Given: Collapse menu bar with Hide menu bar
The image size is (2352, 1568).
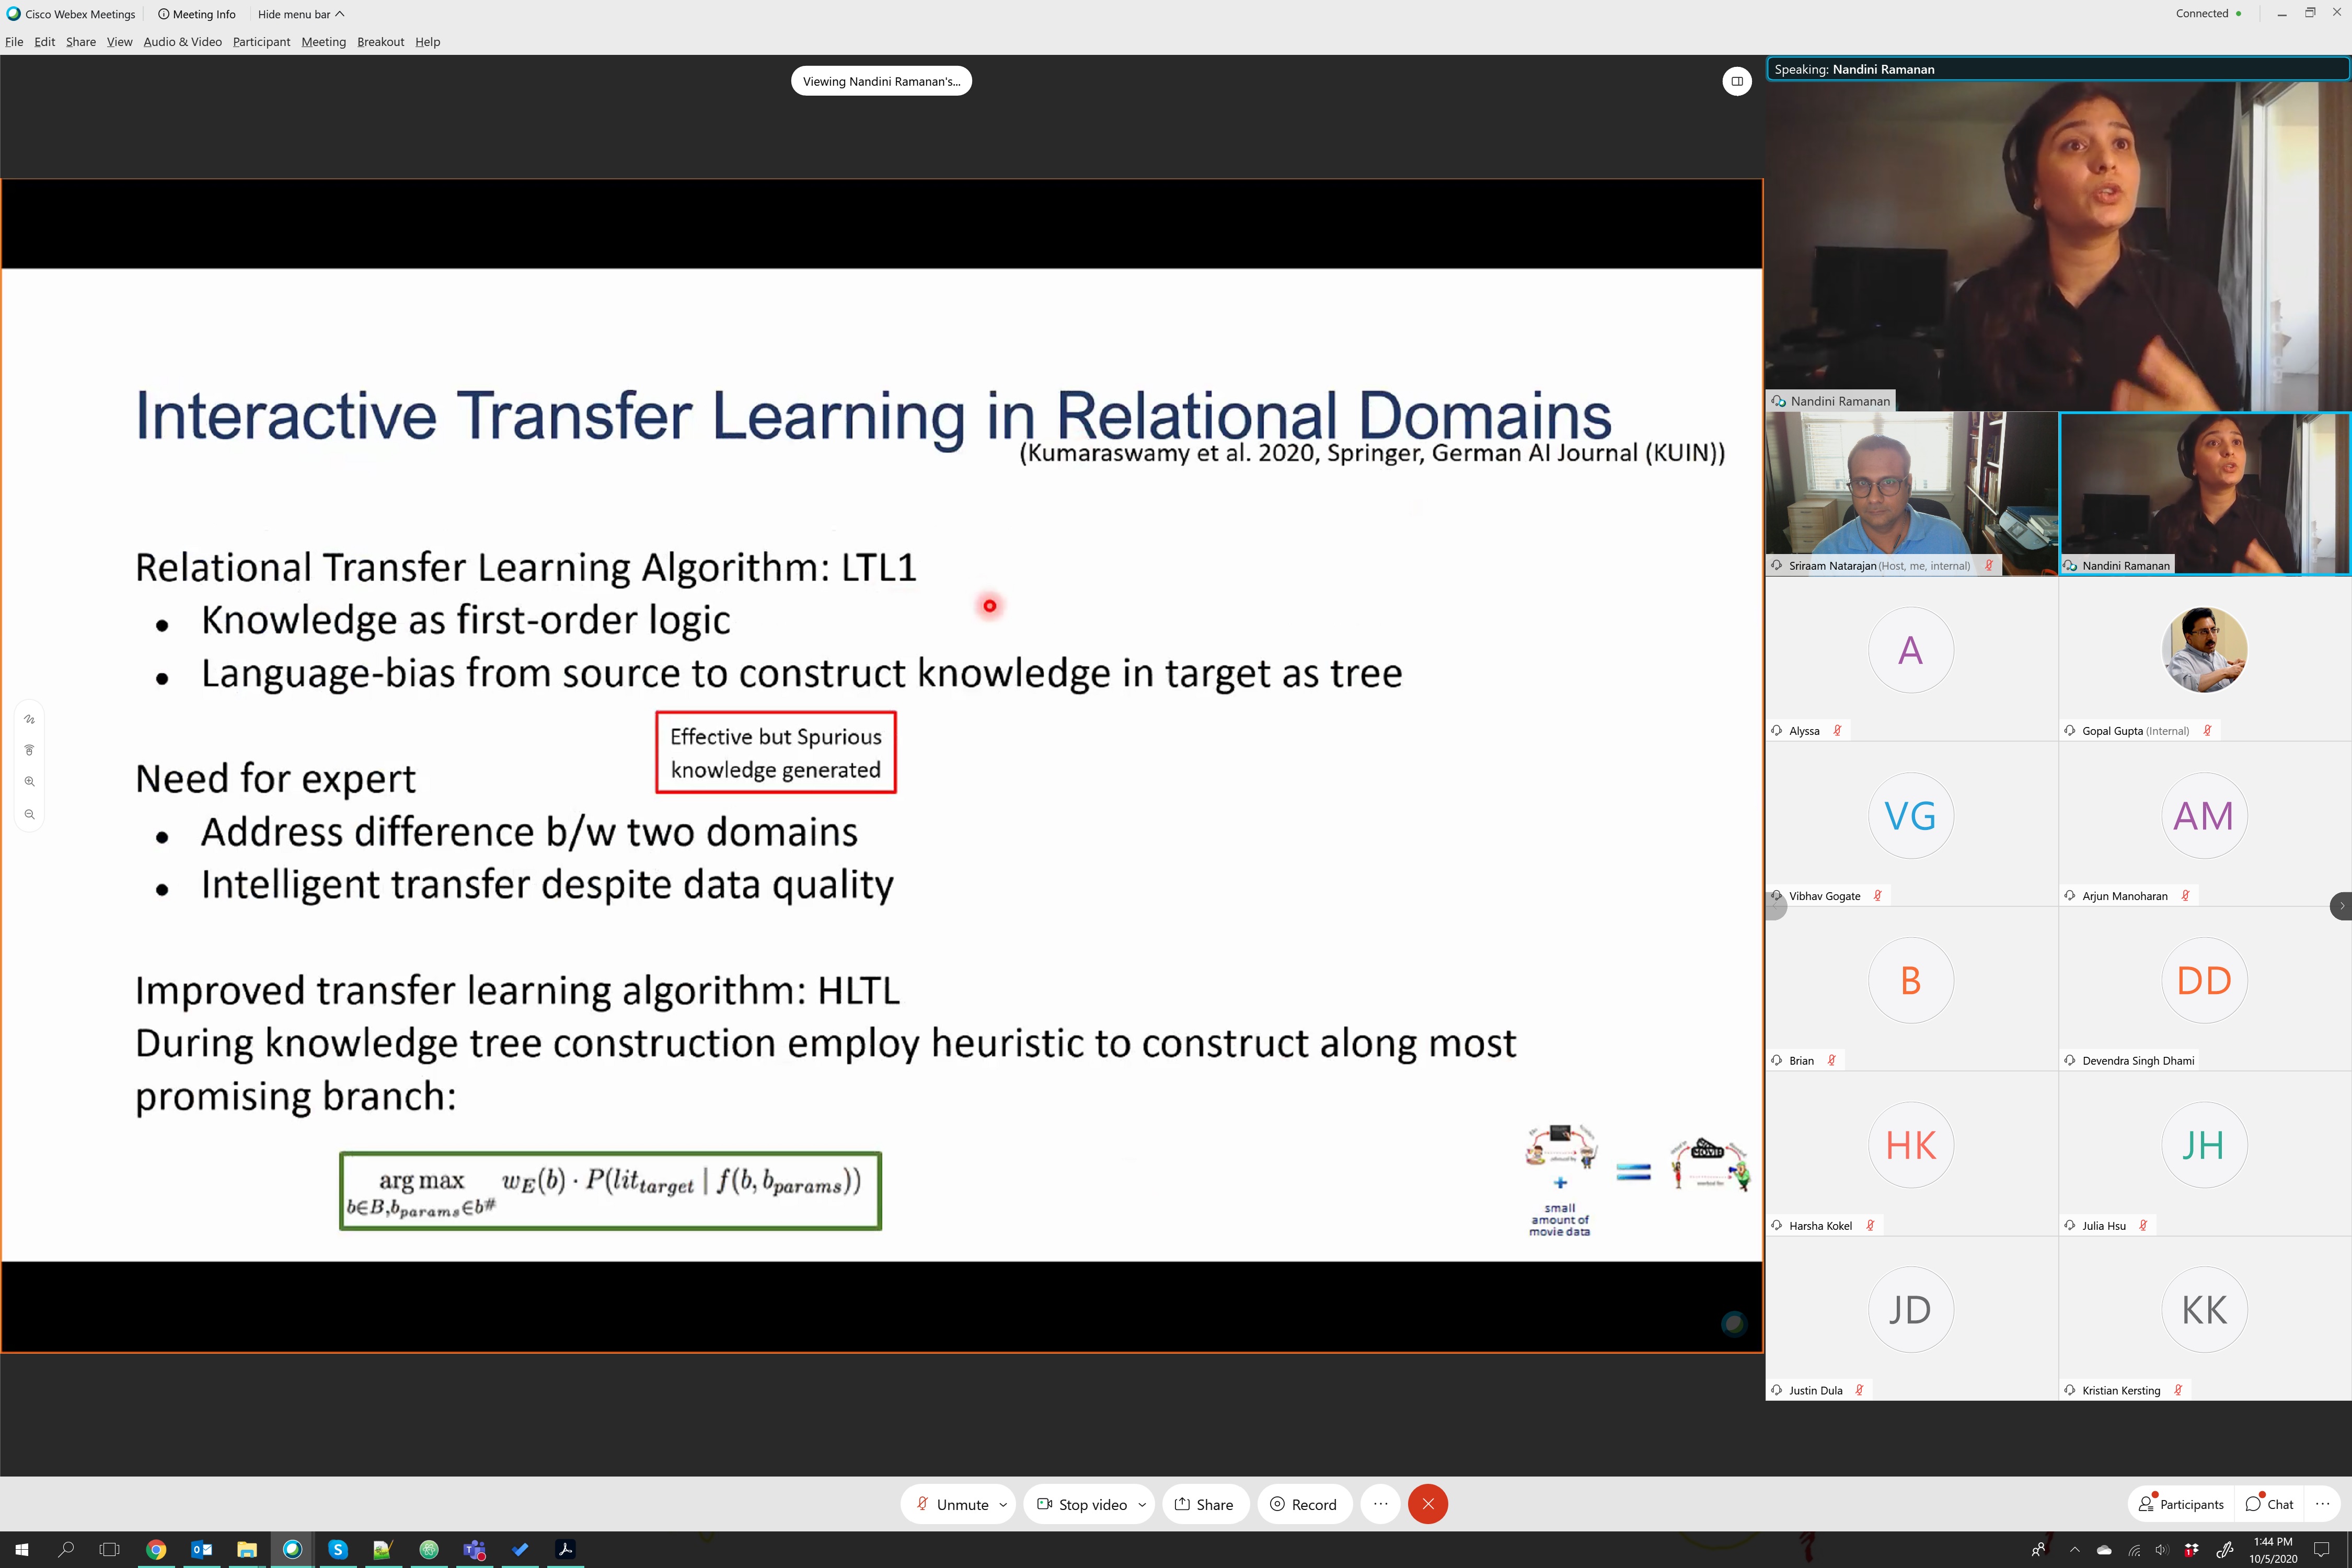Looking at the screenshot, I should pos(300,14).
